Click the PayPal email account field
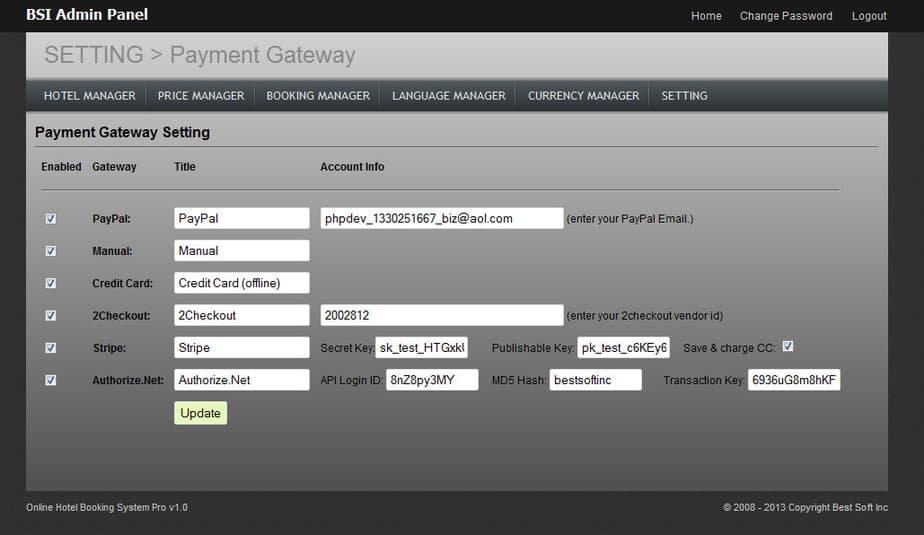This screenshot has width=924, height=535. [441, 218]
